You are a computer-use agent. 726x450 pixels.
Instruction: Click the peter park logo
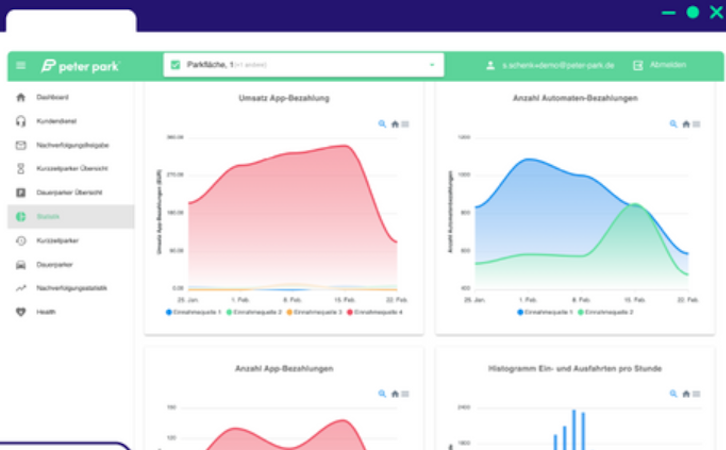point(81,66)
